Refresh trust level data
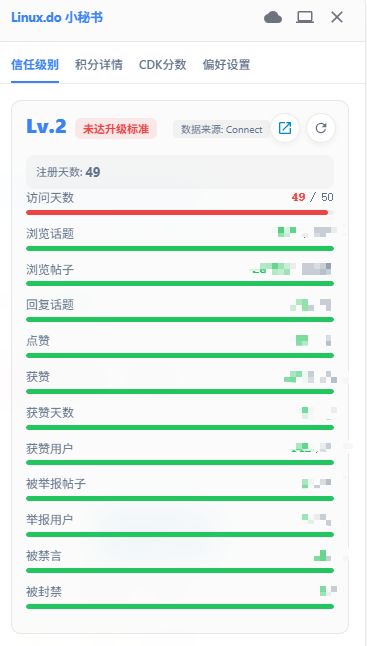This screenshot has width=367, height=646. point(321,128)
